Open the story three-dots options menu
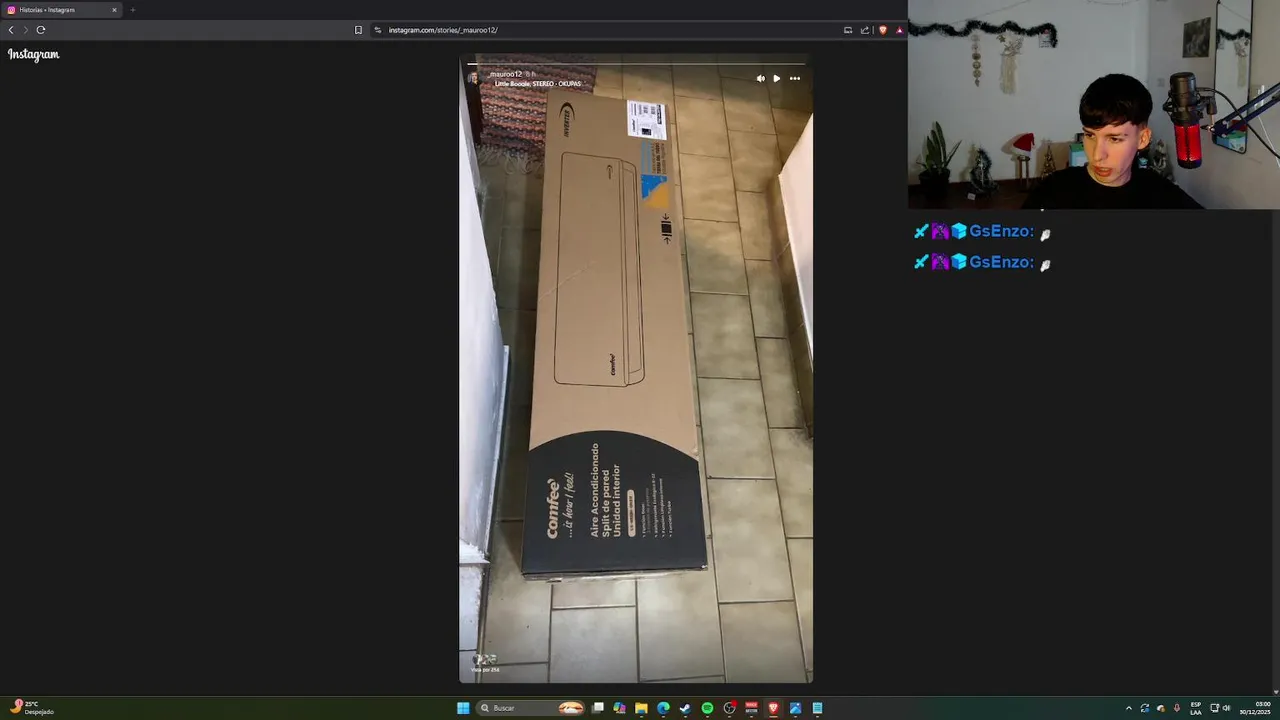Screen dimensions: 1280x720 point(795,78)
